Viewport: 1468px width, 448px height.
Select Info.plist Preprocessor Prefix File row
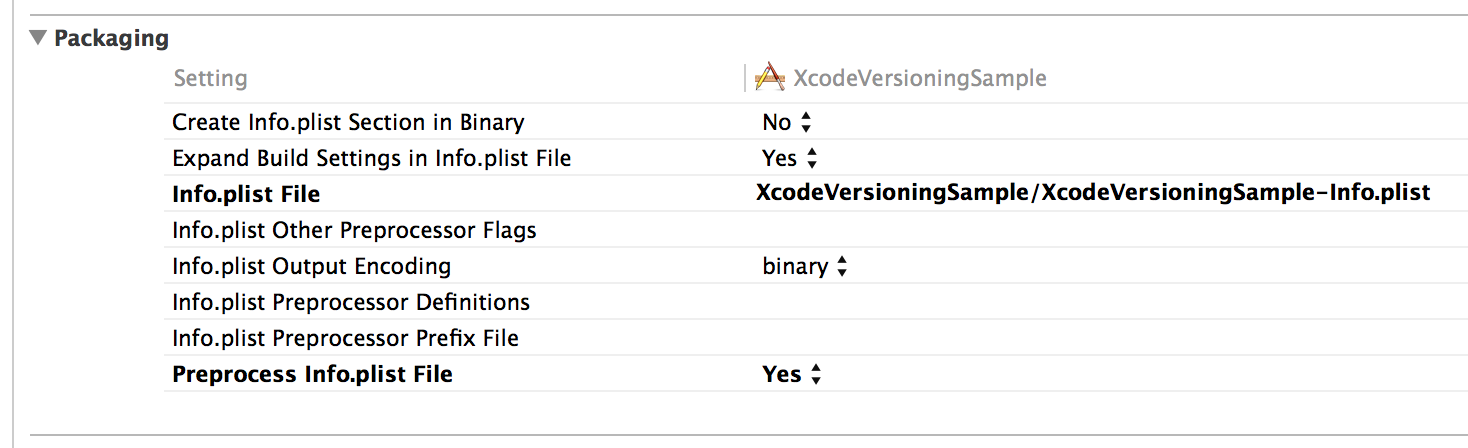pos(816,338)
